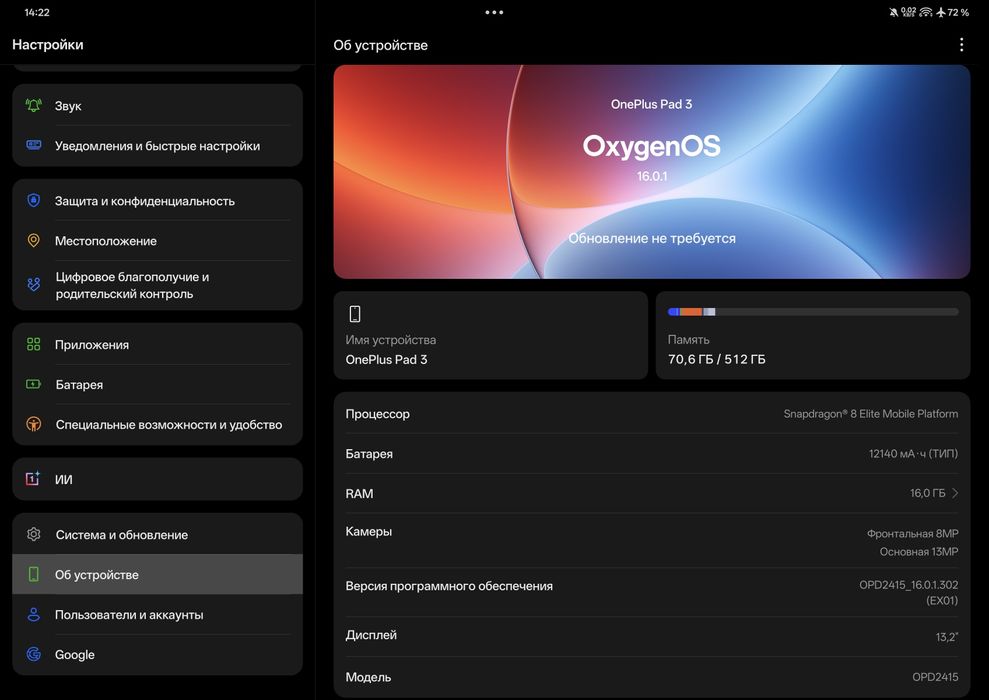Click the accessibility icon beside Специальные возможности
989x700 pixels.
pos(33,424)
